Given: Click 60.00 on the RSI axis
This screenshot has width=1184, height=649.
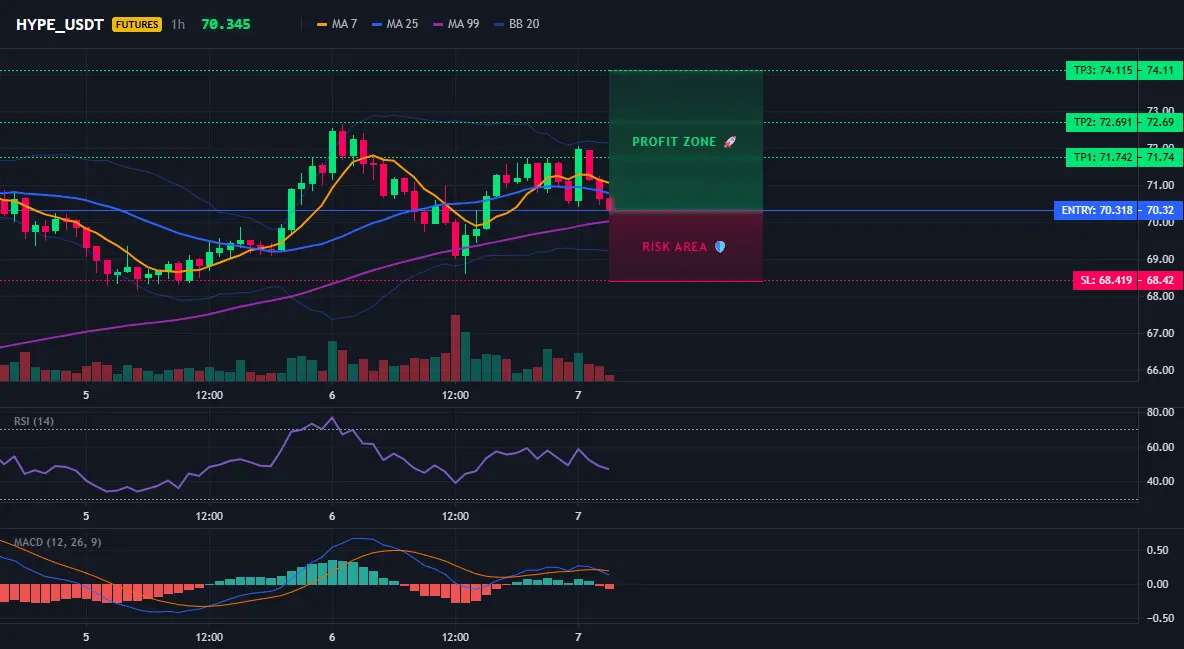Looking at the screenshot, I should pos(1160,447).
